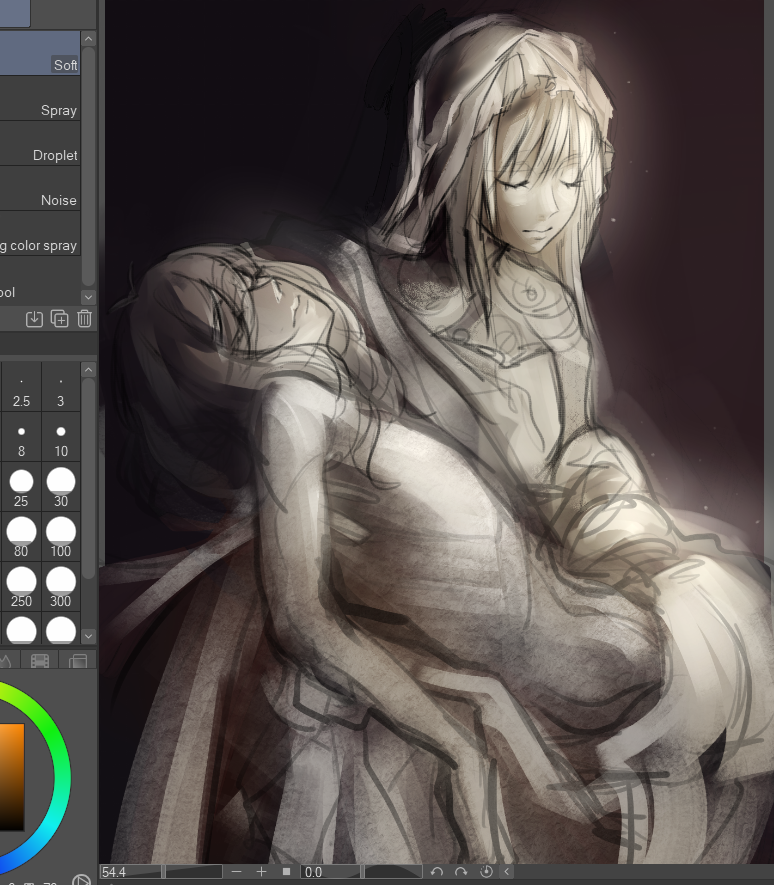The image size is (774, 885).
Task: Select the color spray sub tool
Action: pyautogui.click(x=40, y=234)
